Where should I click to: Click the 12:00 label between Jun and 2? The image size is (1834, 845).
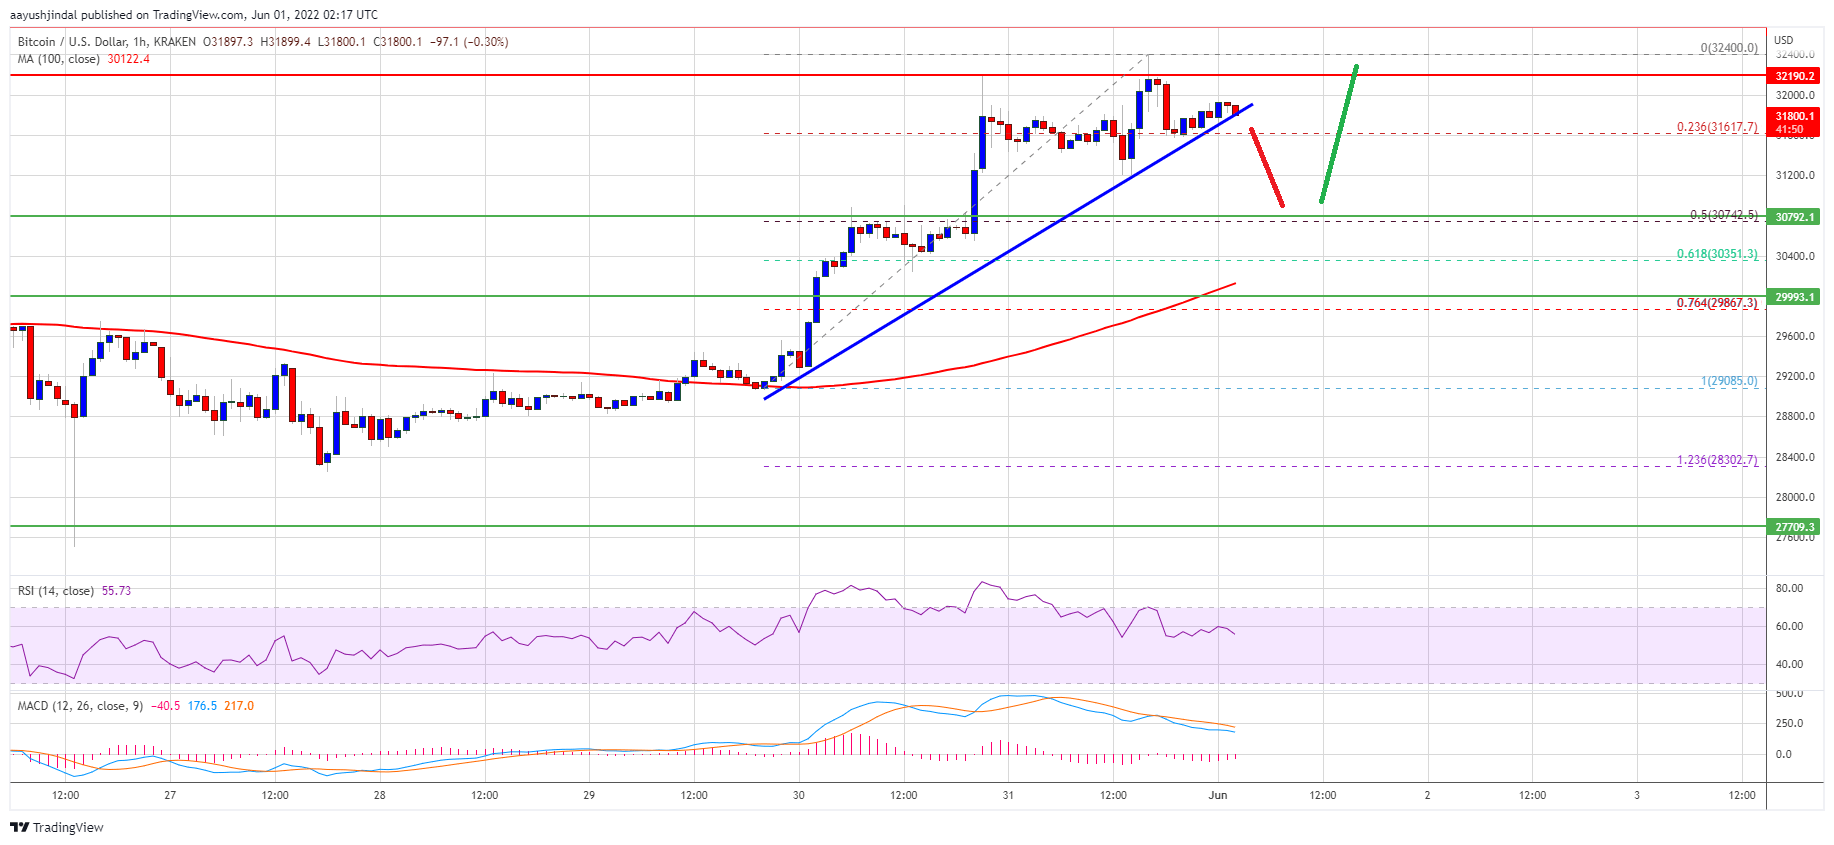[1323, 796]
